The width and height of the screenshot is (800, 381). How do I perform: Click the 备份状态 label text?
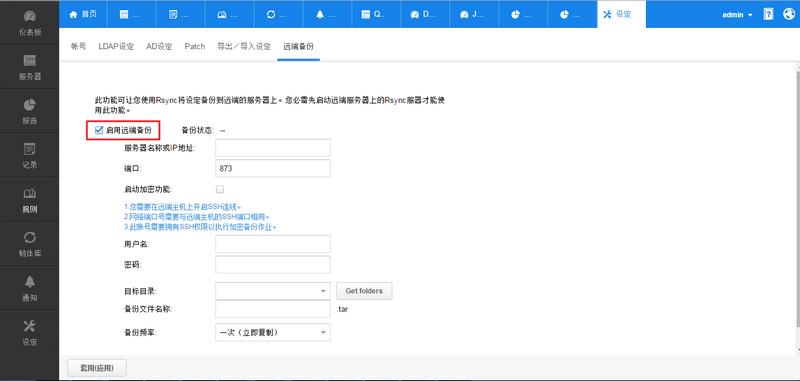pyautogui.click(x=197, y=130)
